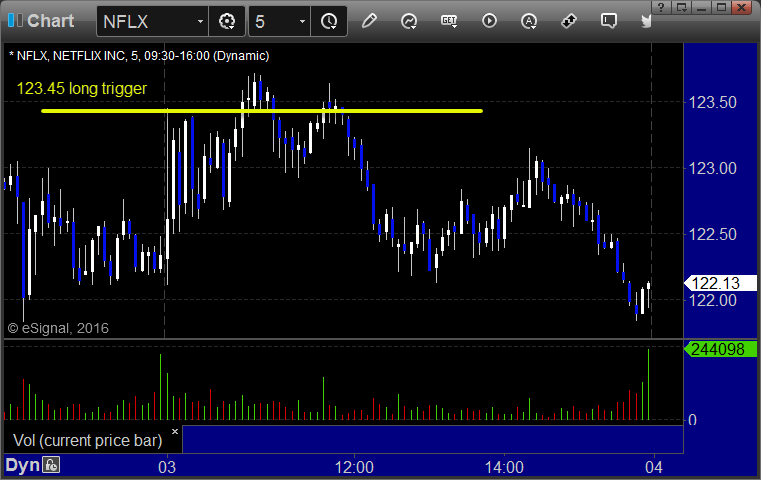The width and height of the screenshot is (761, 480).
Task: Click the 04 date axis label
Action: (654, 467)
